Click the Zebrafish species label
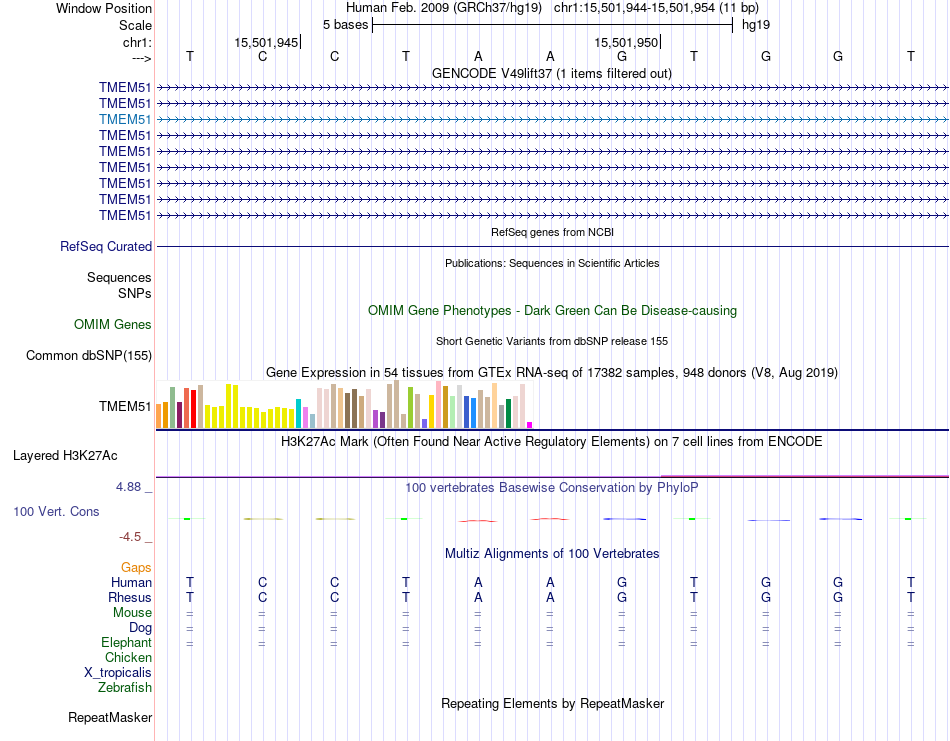Viewport: 950px width, 741px height. point(125,688)
